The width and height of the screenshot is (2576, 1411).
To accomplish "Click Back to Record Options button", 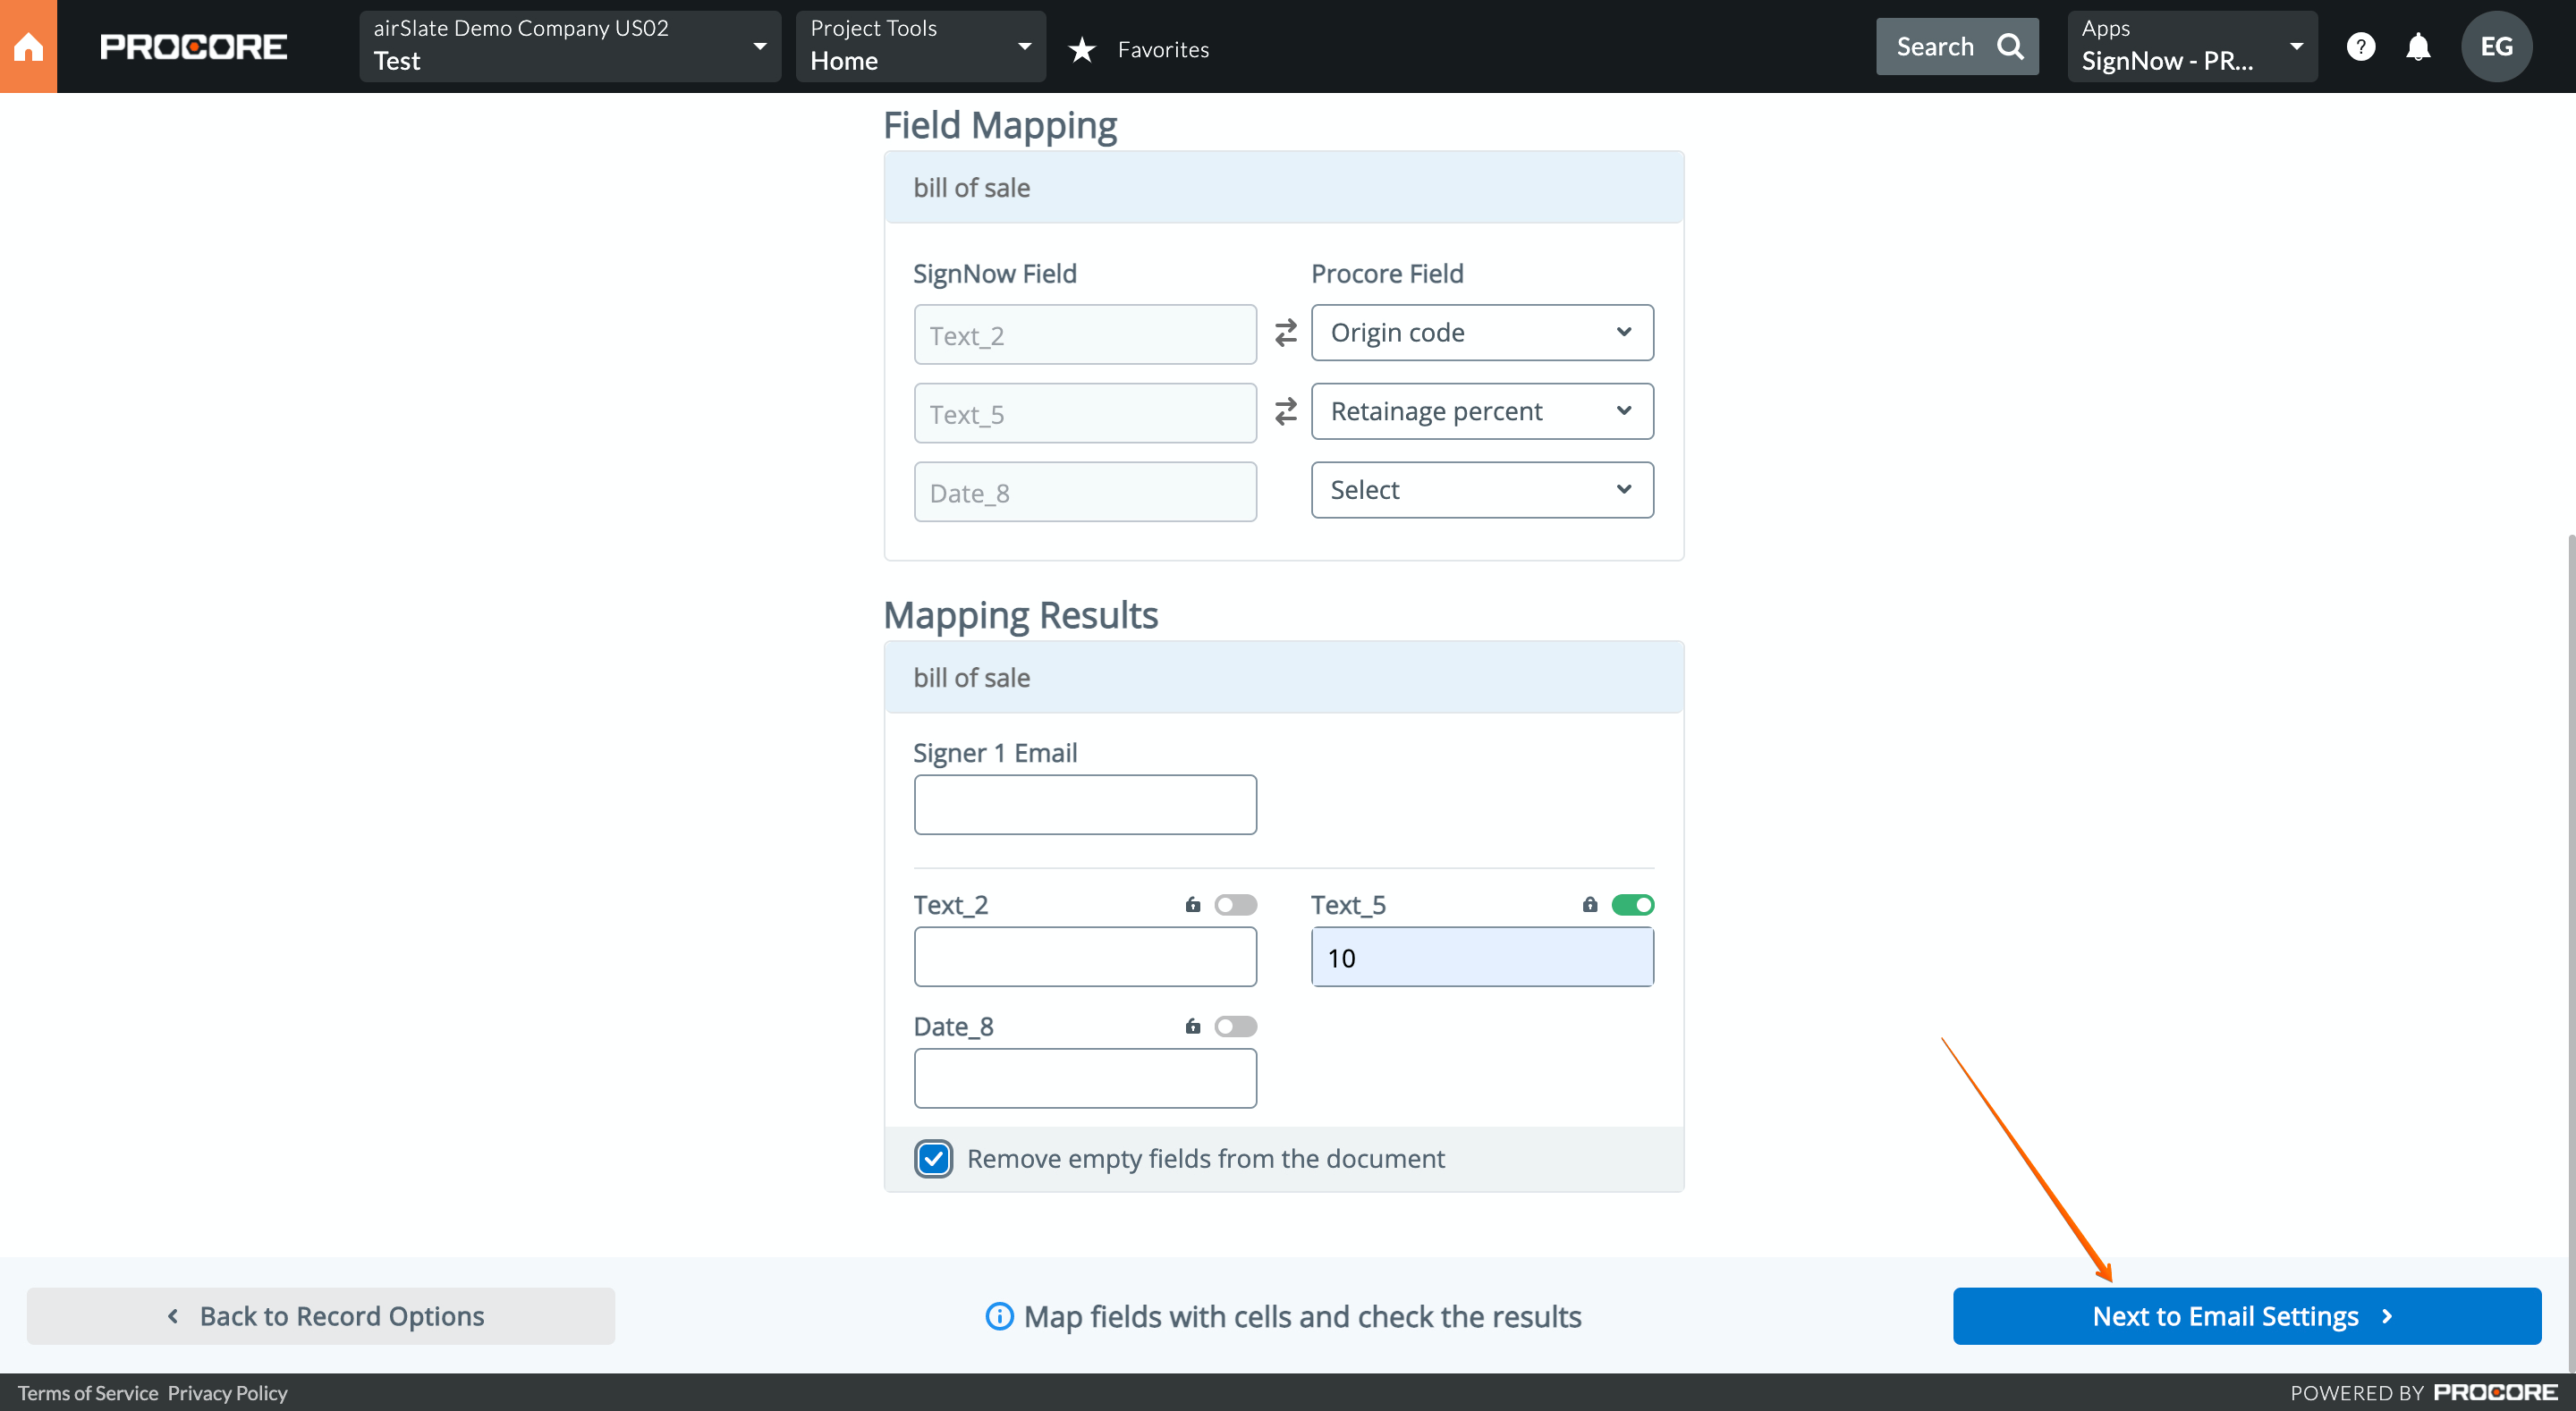I will [x=321, y=1316].
